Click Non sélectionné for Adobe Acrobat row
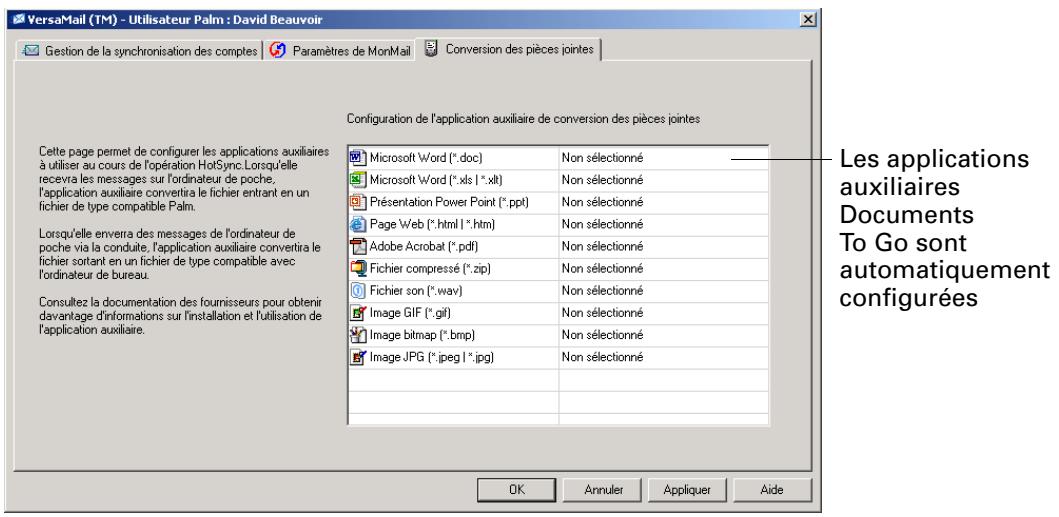The image size is (1059, 517). 602,247
